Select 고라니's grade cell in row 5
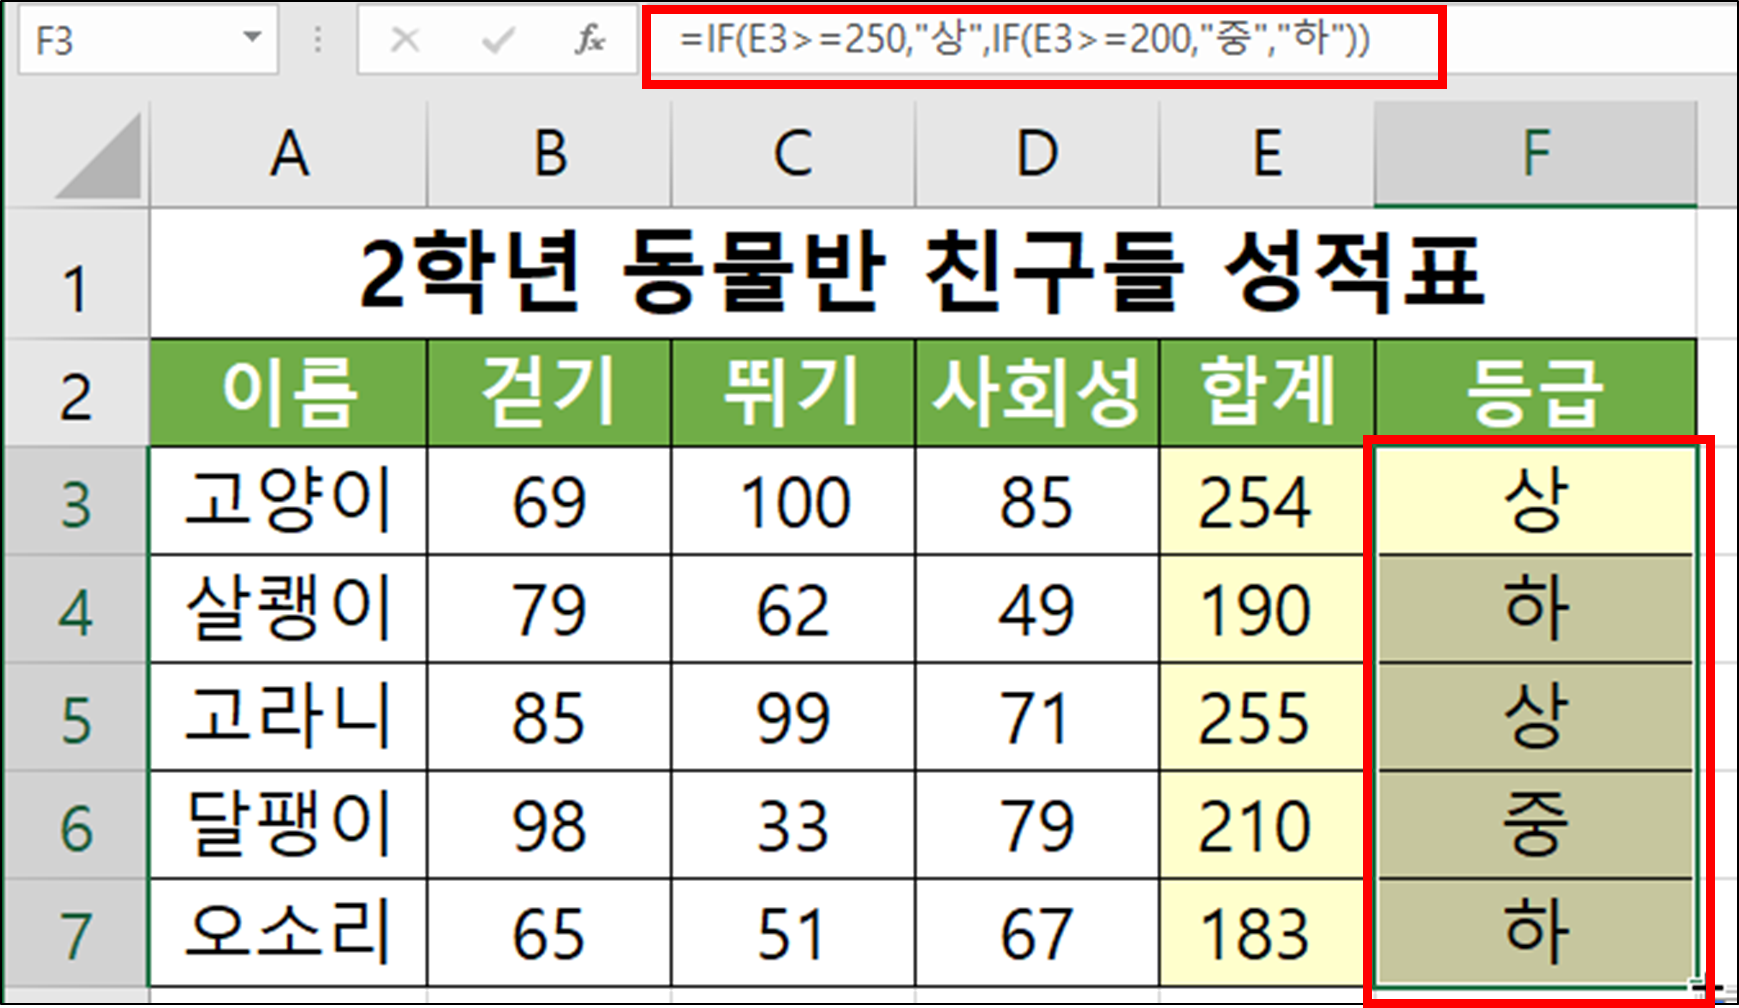This screenshot has width=1739, height=1008. (1536, 717)
